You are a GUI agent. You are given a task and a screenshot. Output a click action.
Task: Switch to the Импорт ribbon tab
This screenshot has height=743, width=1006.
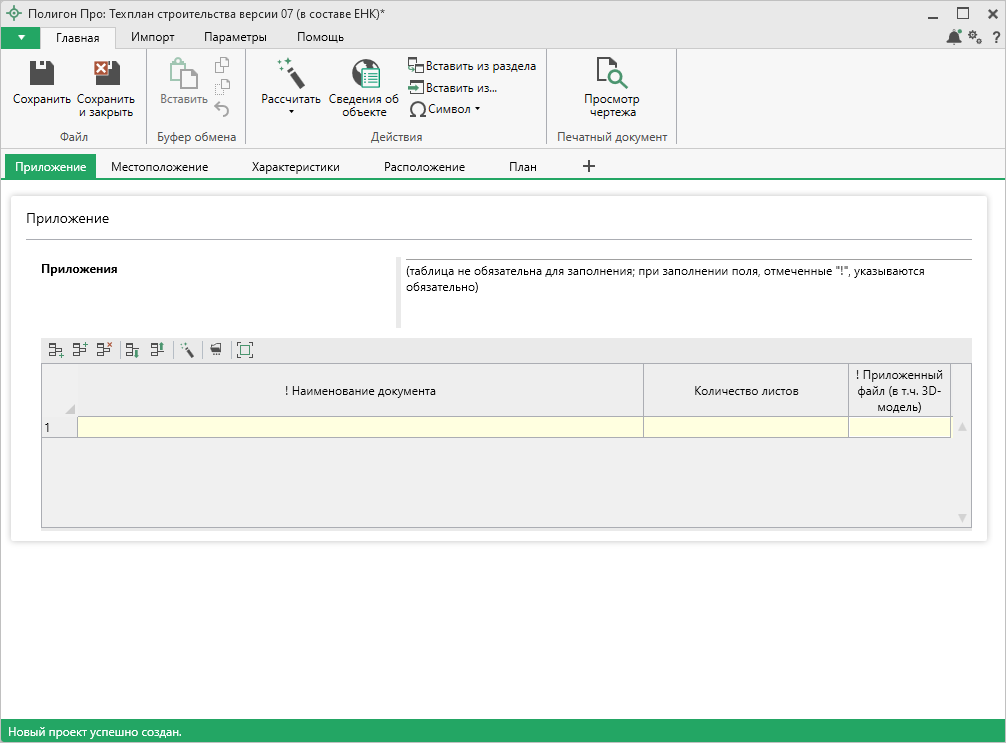(x=152, y=37)
